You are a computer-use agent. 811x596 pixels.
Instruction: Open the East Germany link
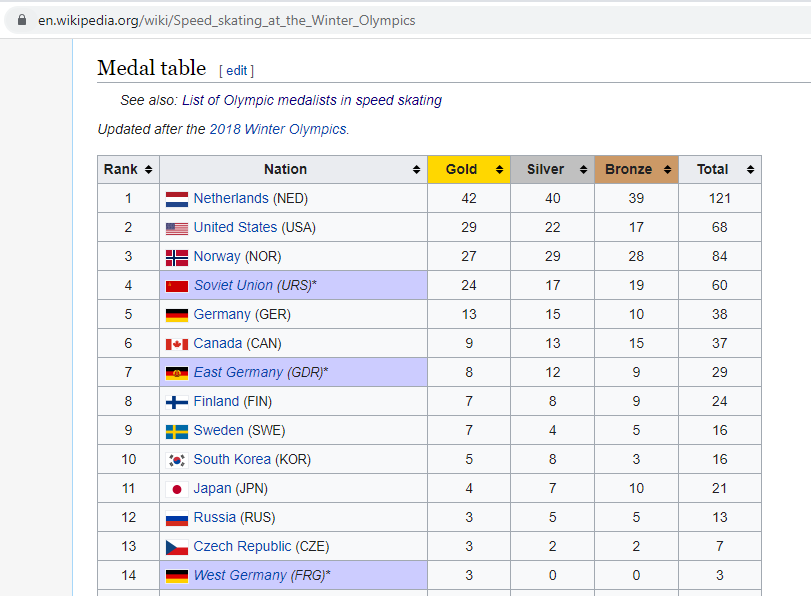pos(238,372)
